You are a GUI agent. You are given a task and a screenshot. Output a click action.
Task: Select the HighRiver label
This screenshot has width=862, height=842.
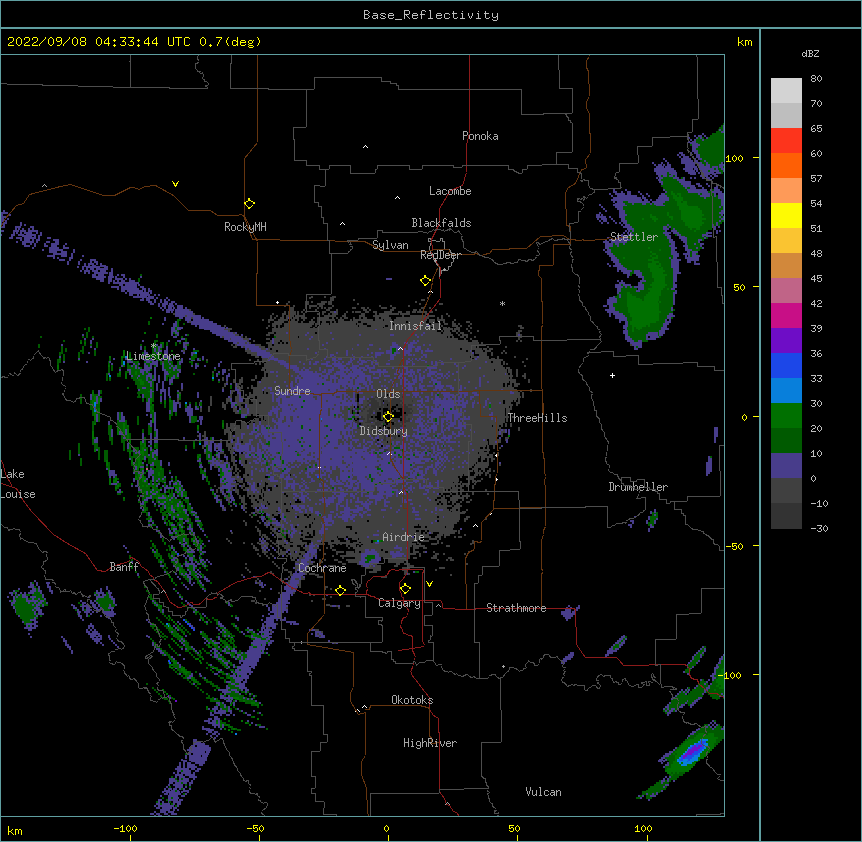(430, 743)
